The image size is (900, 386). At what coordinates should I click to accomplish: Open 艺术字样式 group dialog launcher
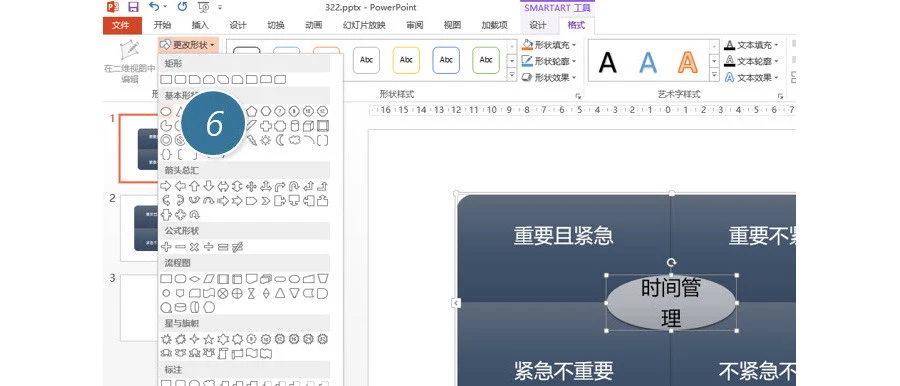tap(781, 96)
